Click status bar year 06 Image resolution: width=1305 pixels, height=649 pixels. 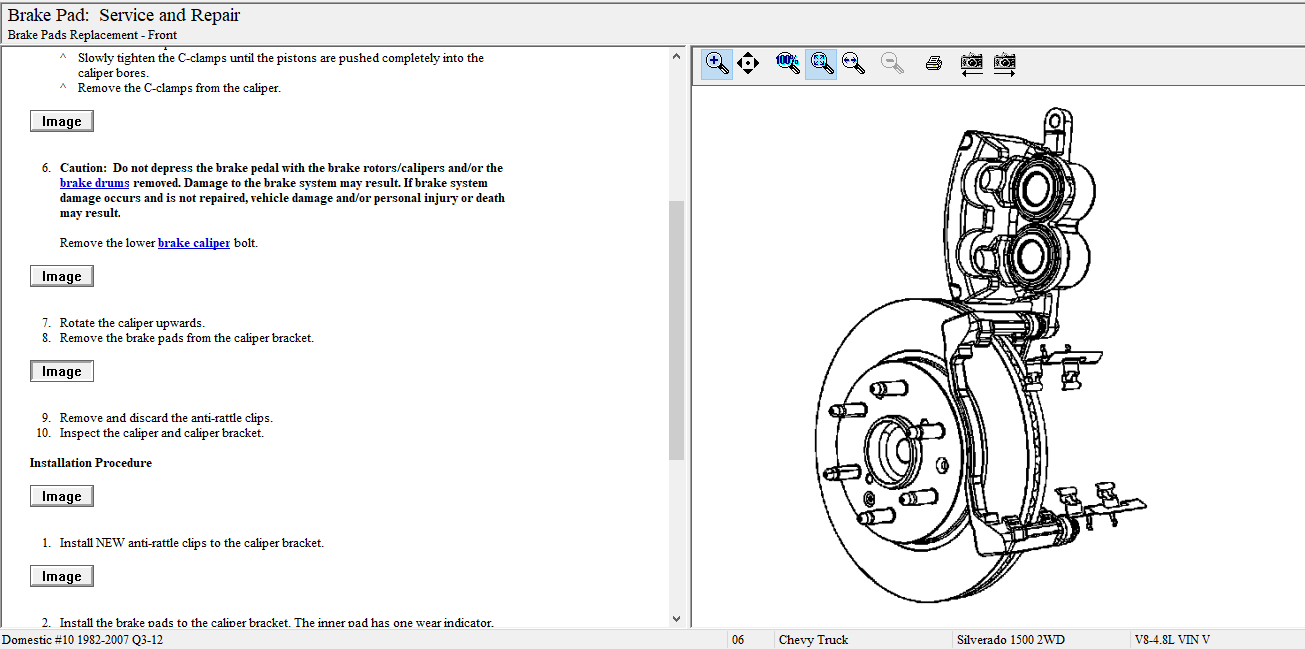(738, 640)
